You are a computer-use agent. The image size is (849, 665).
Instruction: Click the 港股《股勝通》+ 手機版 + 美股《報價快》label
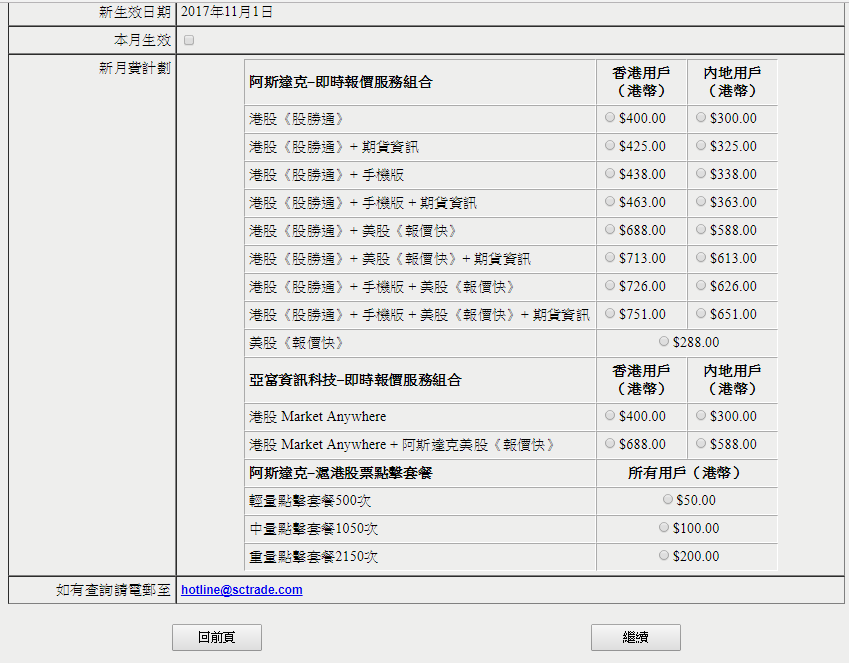point(383,287)
